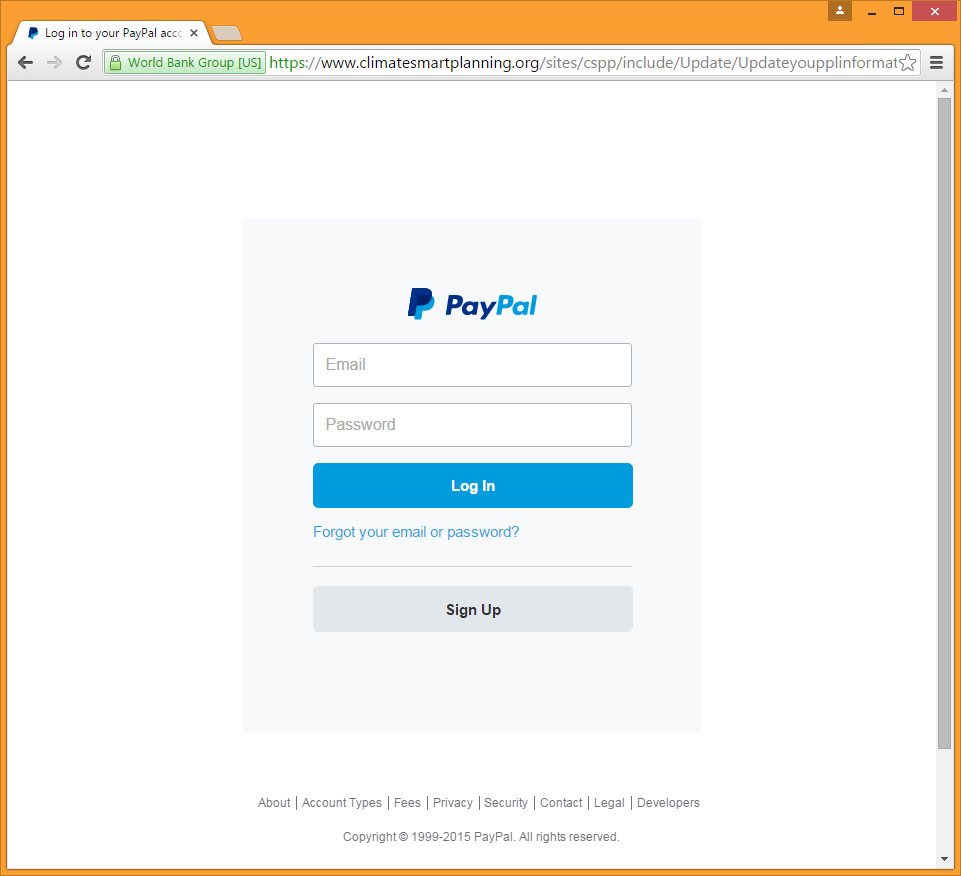The width and height of the screenshot is (961, 876).
Task: Open a new blank tab
Action: (227, 33)
